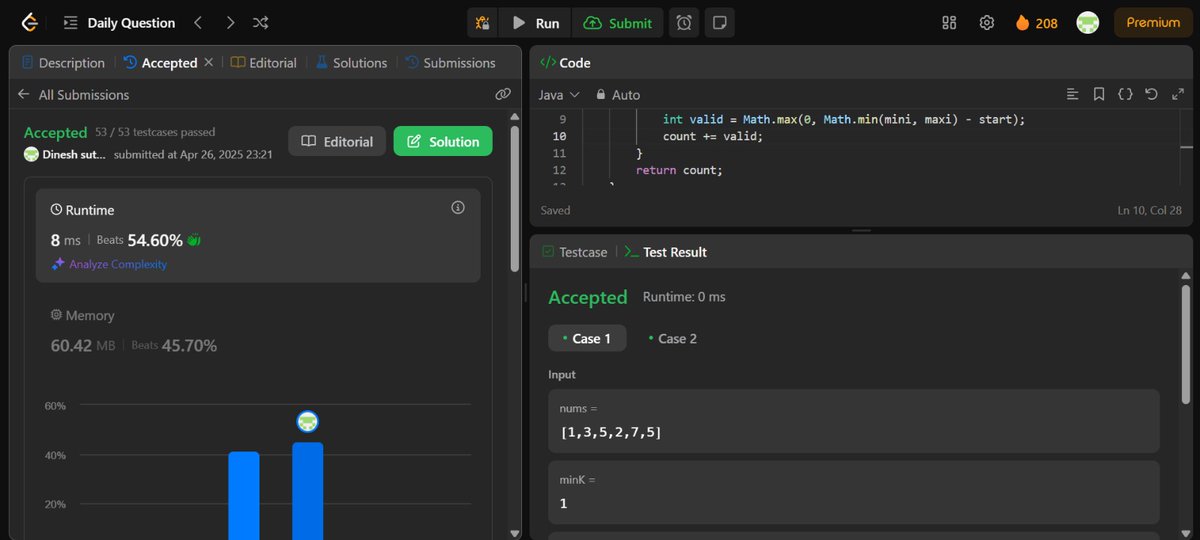Click the Ln 10, Col 28 status text
This screenshot has height=540, width=1200.
[x=1150, y=210]
